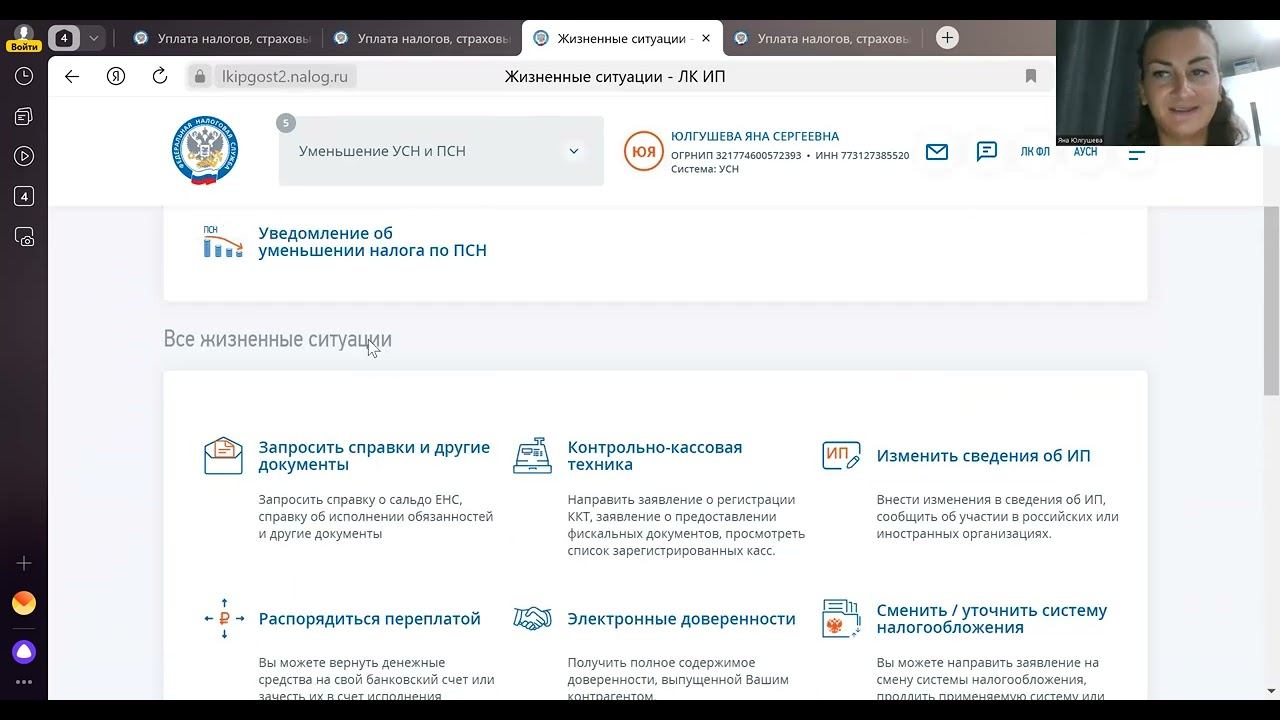Open Запросить справки и другие документы
This screenshot has height=720, width=1280.
tap(375, 456)
